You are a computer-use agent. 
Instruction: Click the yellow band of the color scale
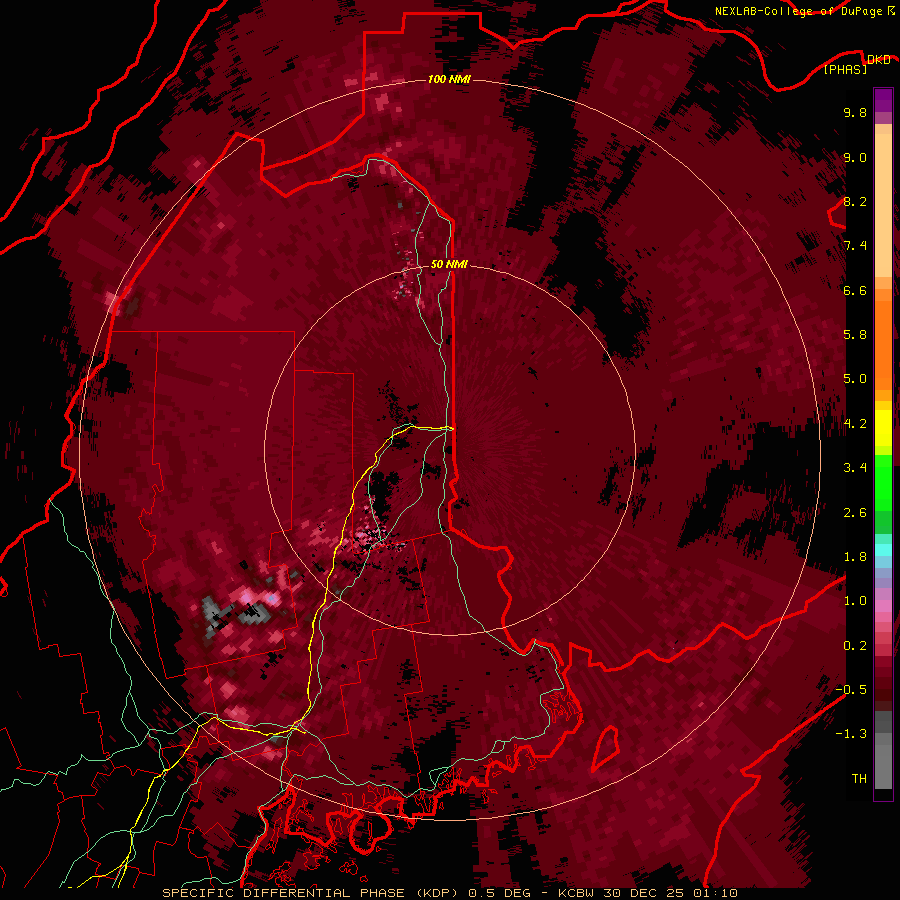(x=883, y=428)
